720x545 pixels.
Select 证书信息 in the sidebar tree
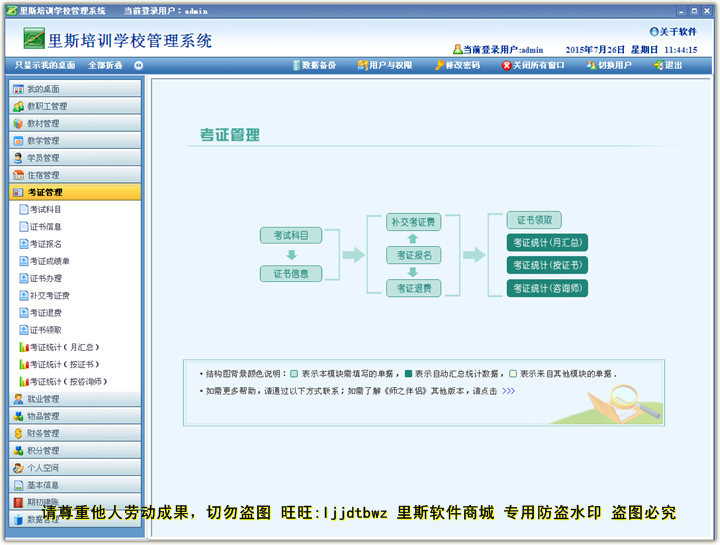pyautogui.click(x=40, y=226)
